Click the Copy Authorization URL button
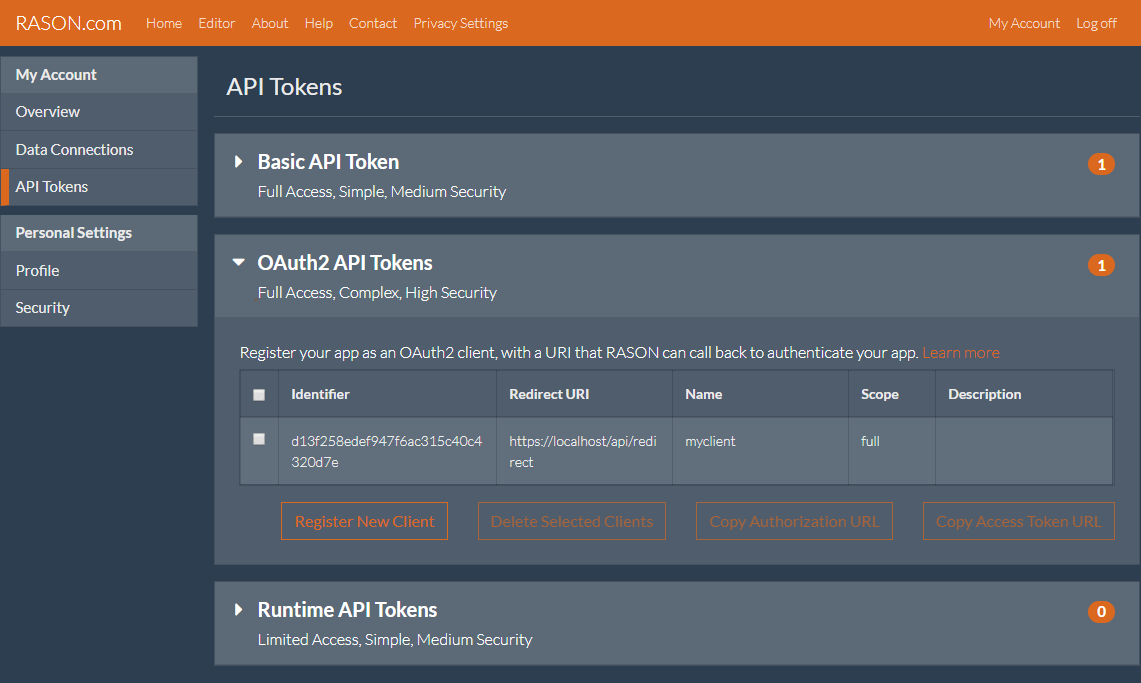The image size is (1141, 683). (x=794, y=520)
